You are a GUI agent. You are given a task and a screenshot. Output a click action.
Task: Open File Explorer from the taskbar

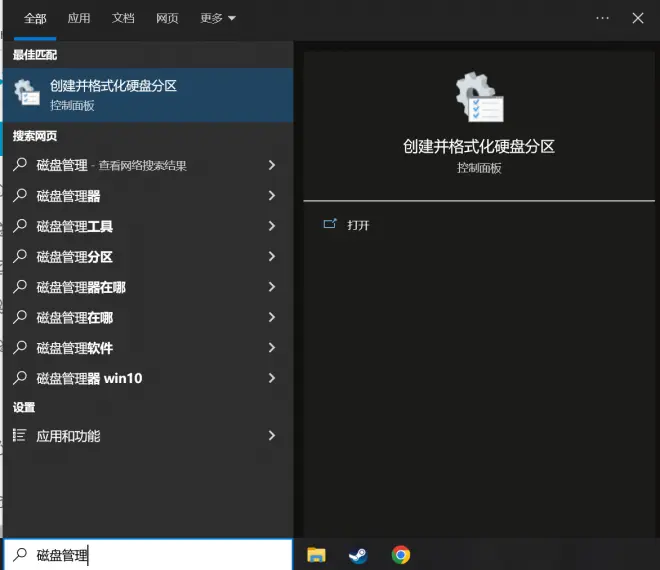pyautogui.click(x=316, y=555)
